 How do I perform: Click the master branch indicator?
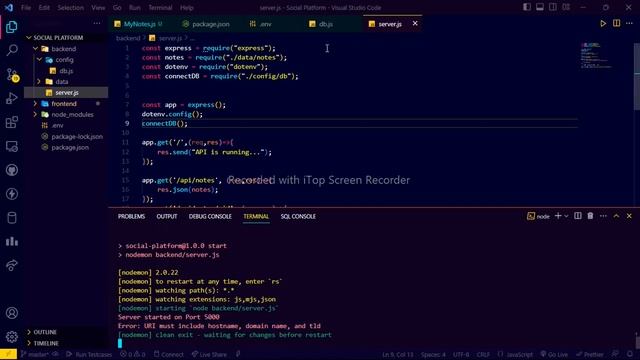34,354
